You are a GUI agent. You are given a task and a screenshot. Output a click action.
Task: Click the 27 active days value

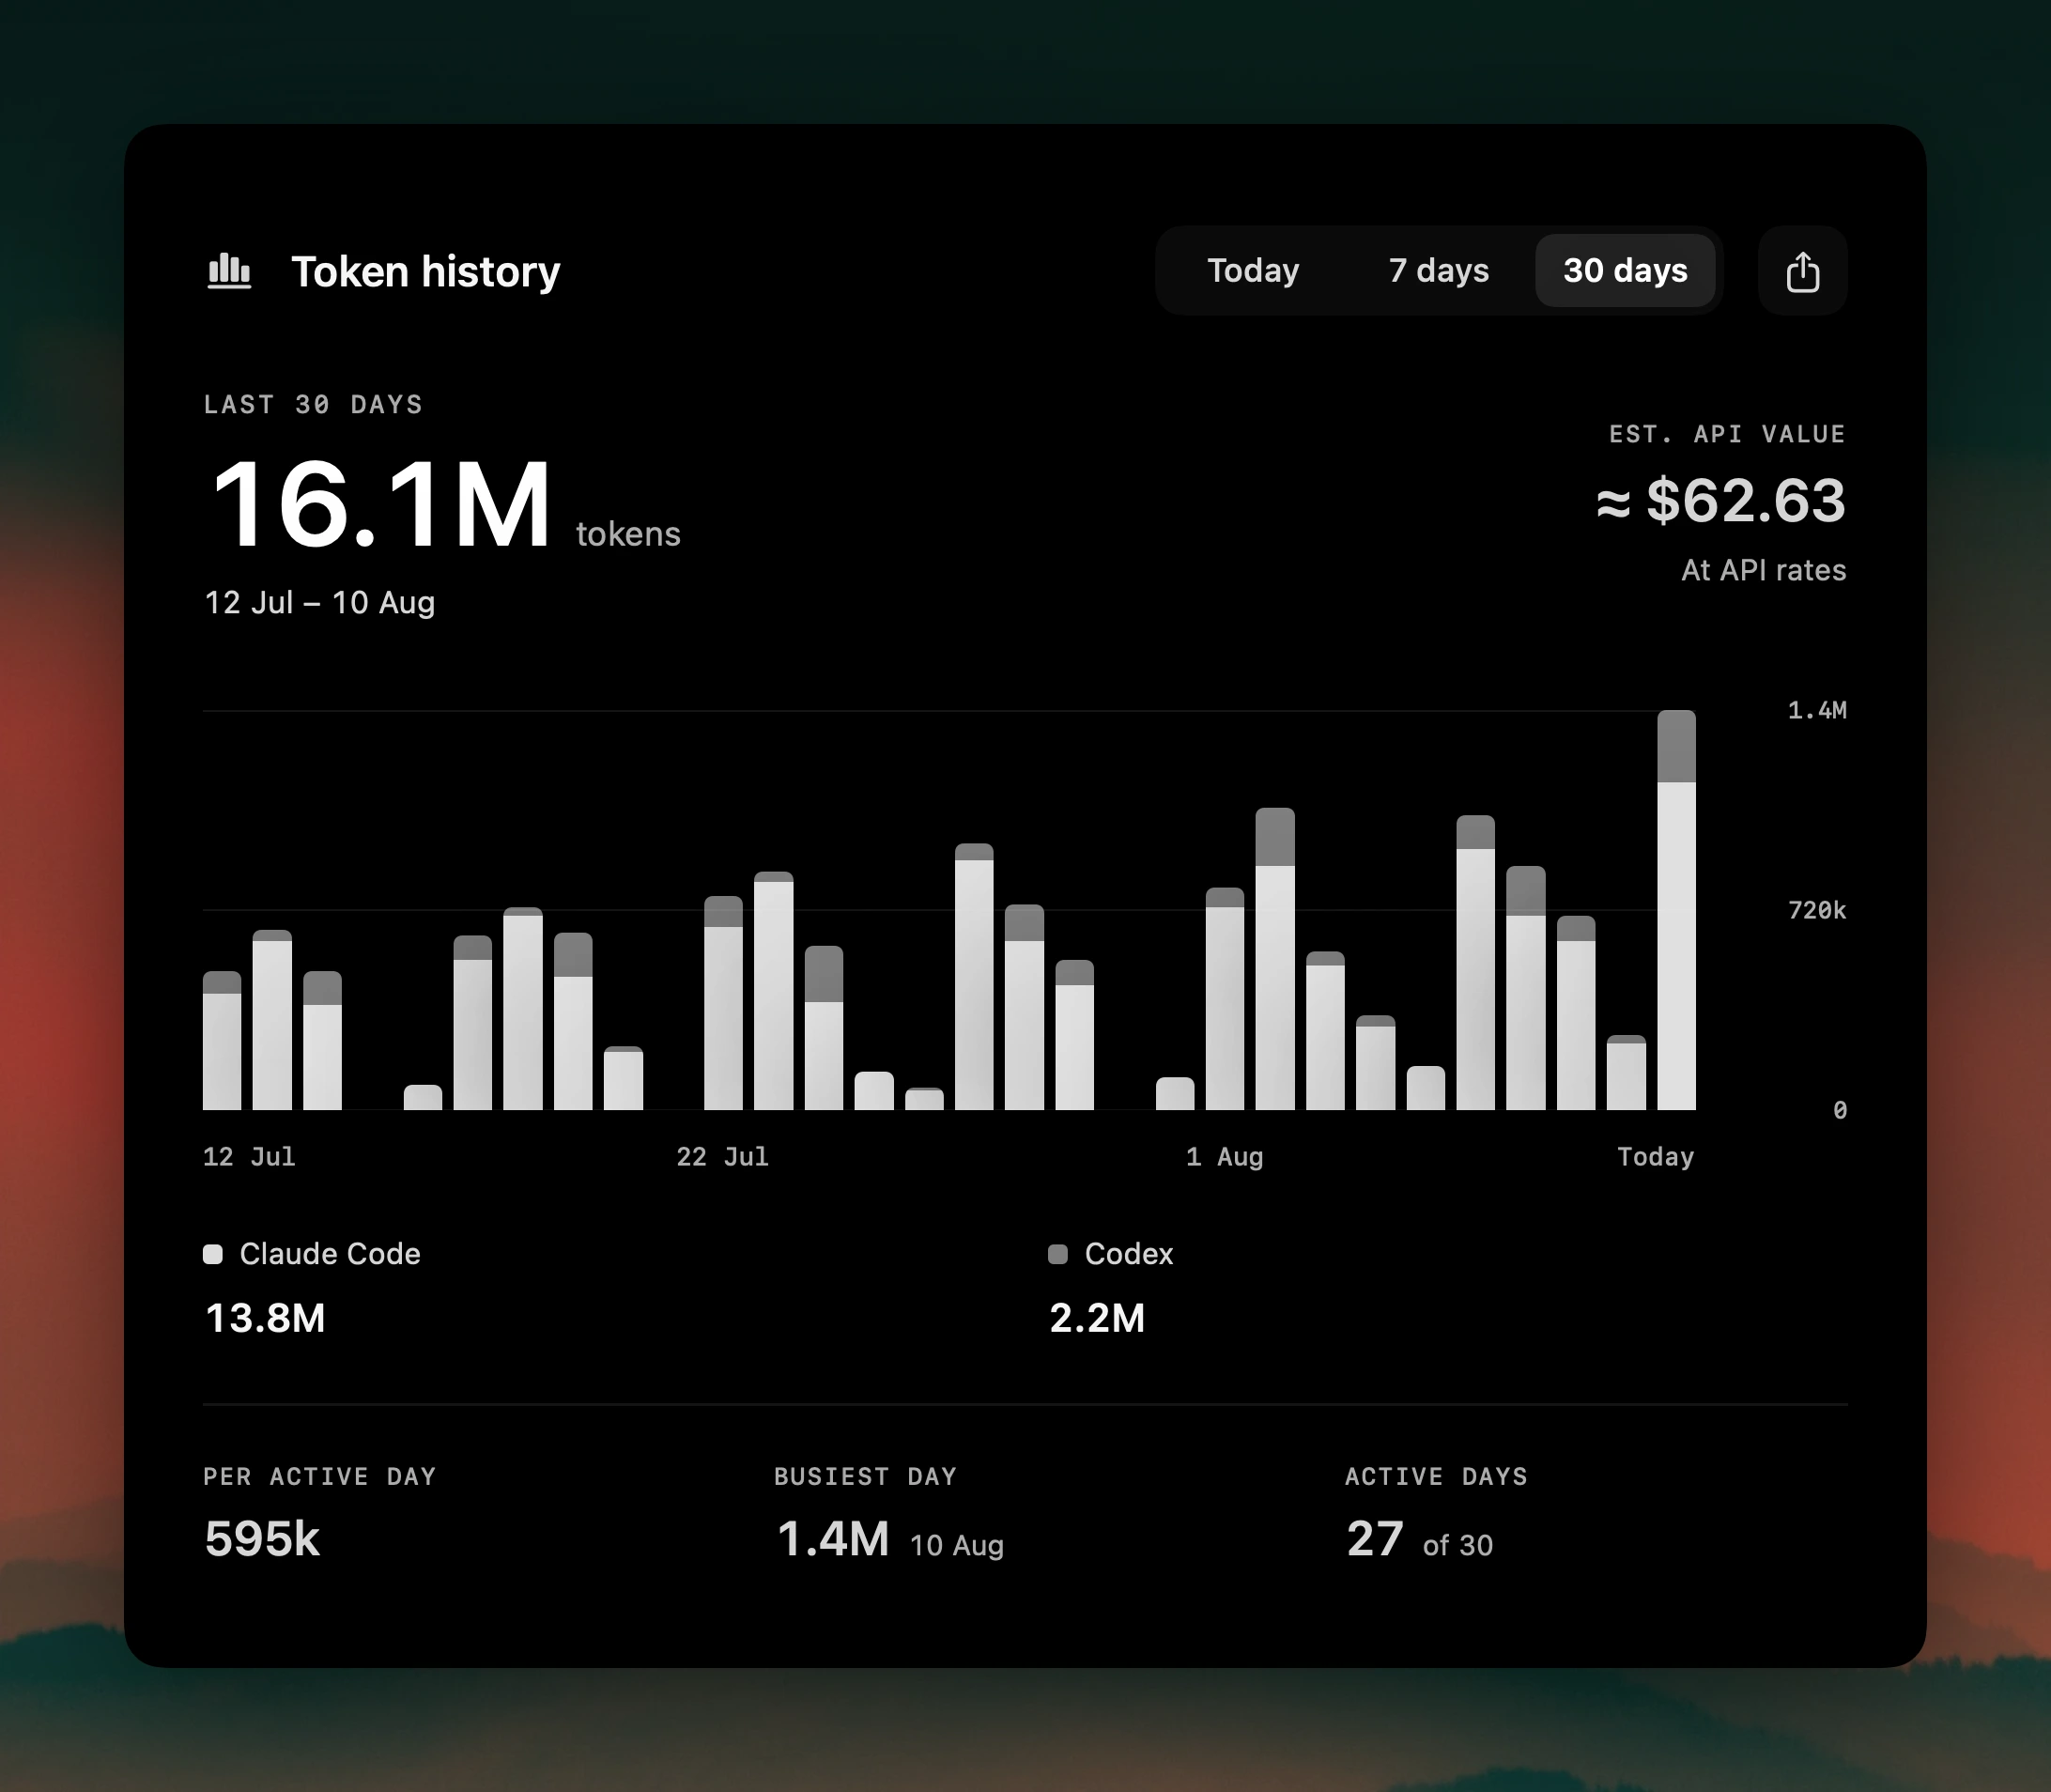(1375, 1538)
